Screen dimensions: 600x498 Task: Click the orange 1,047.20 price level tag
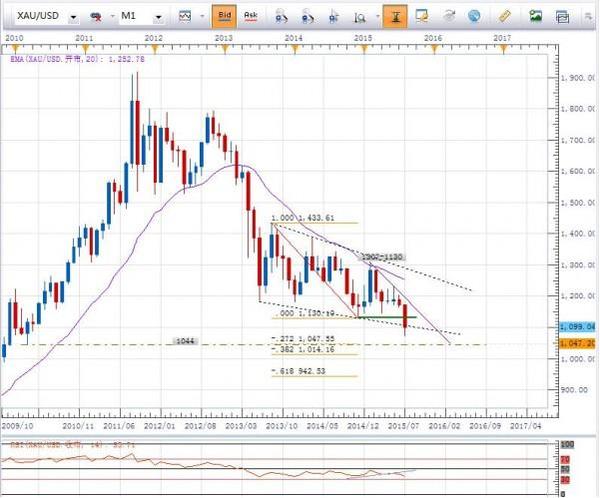pos(580,342)
